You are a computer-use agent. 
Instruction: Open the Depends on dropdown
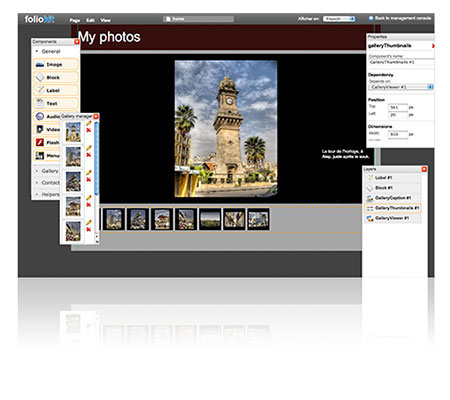click(401, 87)
